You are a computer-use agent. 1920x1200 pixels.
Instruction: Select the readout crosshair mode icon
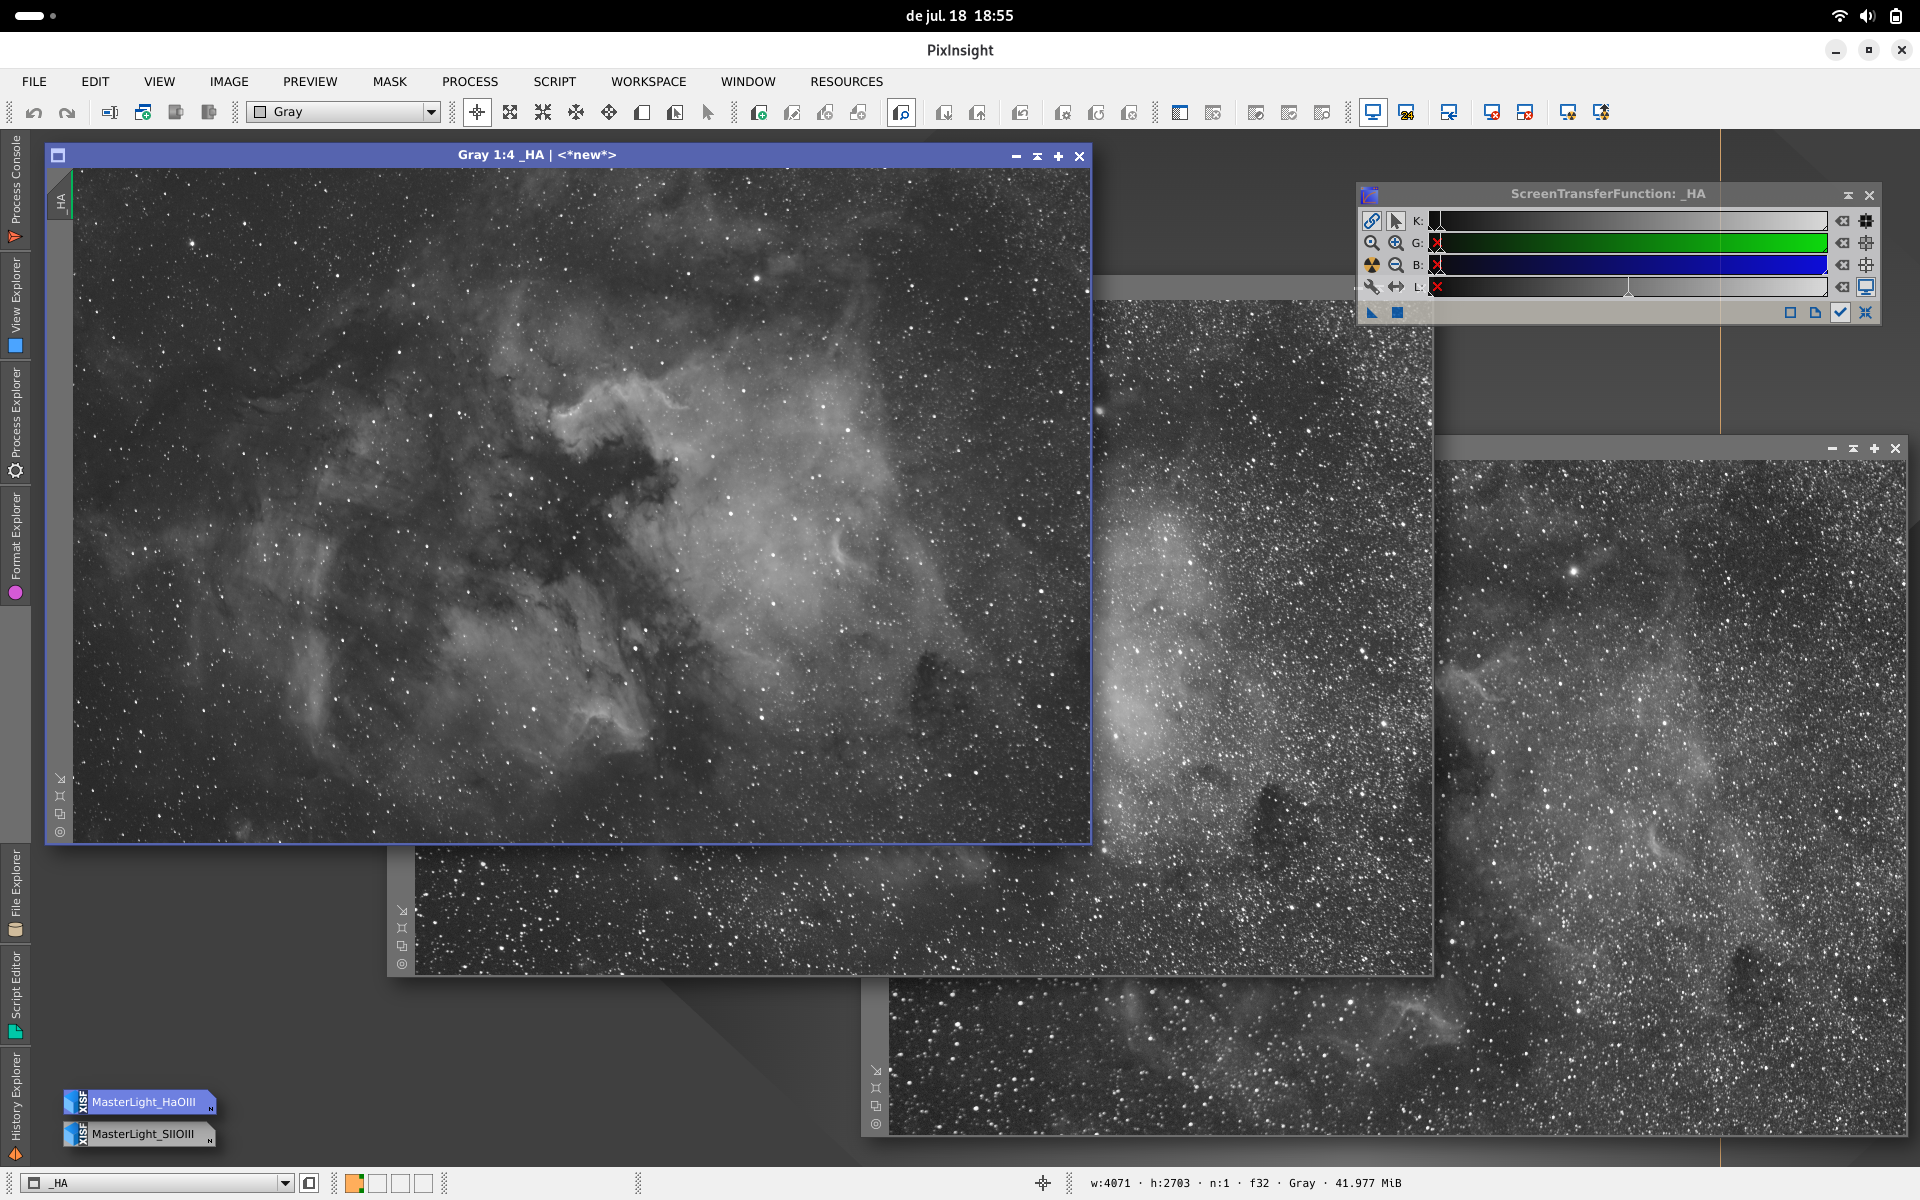pyautogui.click(x=477, y=113)
